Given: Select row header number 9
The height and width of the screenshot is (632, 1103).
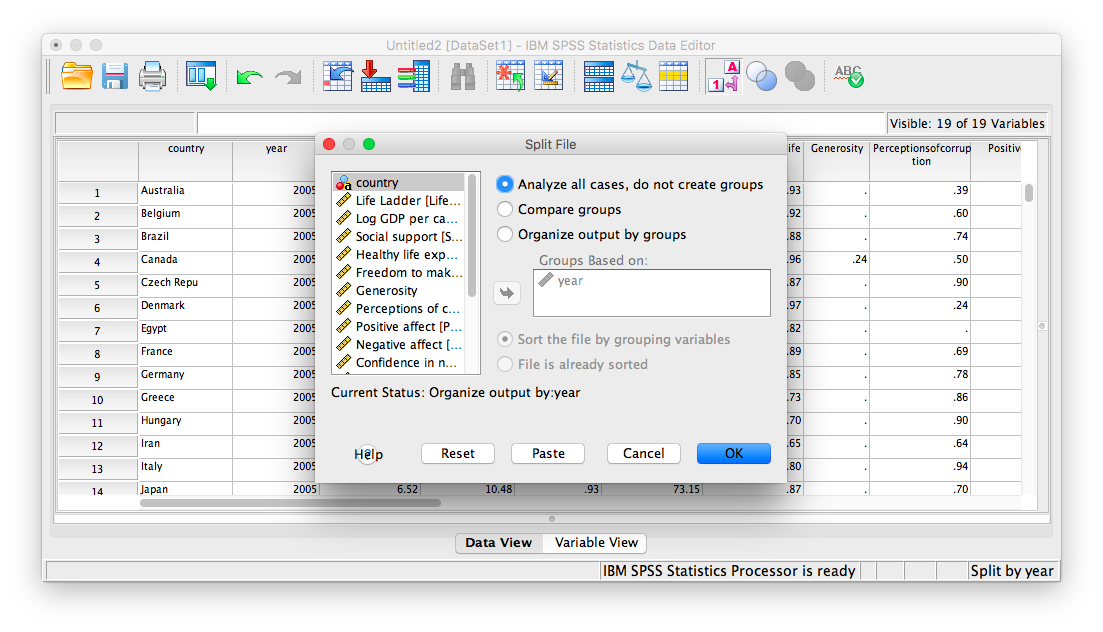Looking at the screenshot, I should point(98,377).
